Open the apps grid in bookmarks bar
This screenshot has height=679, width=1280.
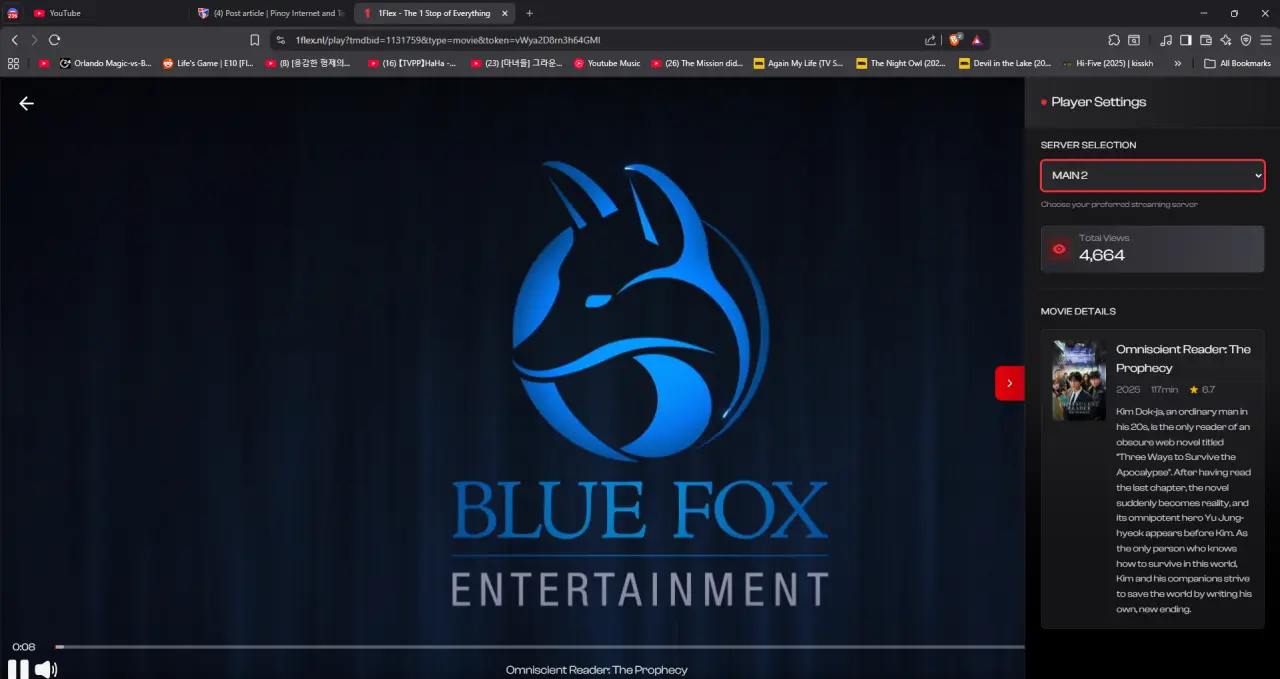[x=13, y=63]
